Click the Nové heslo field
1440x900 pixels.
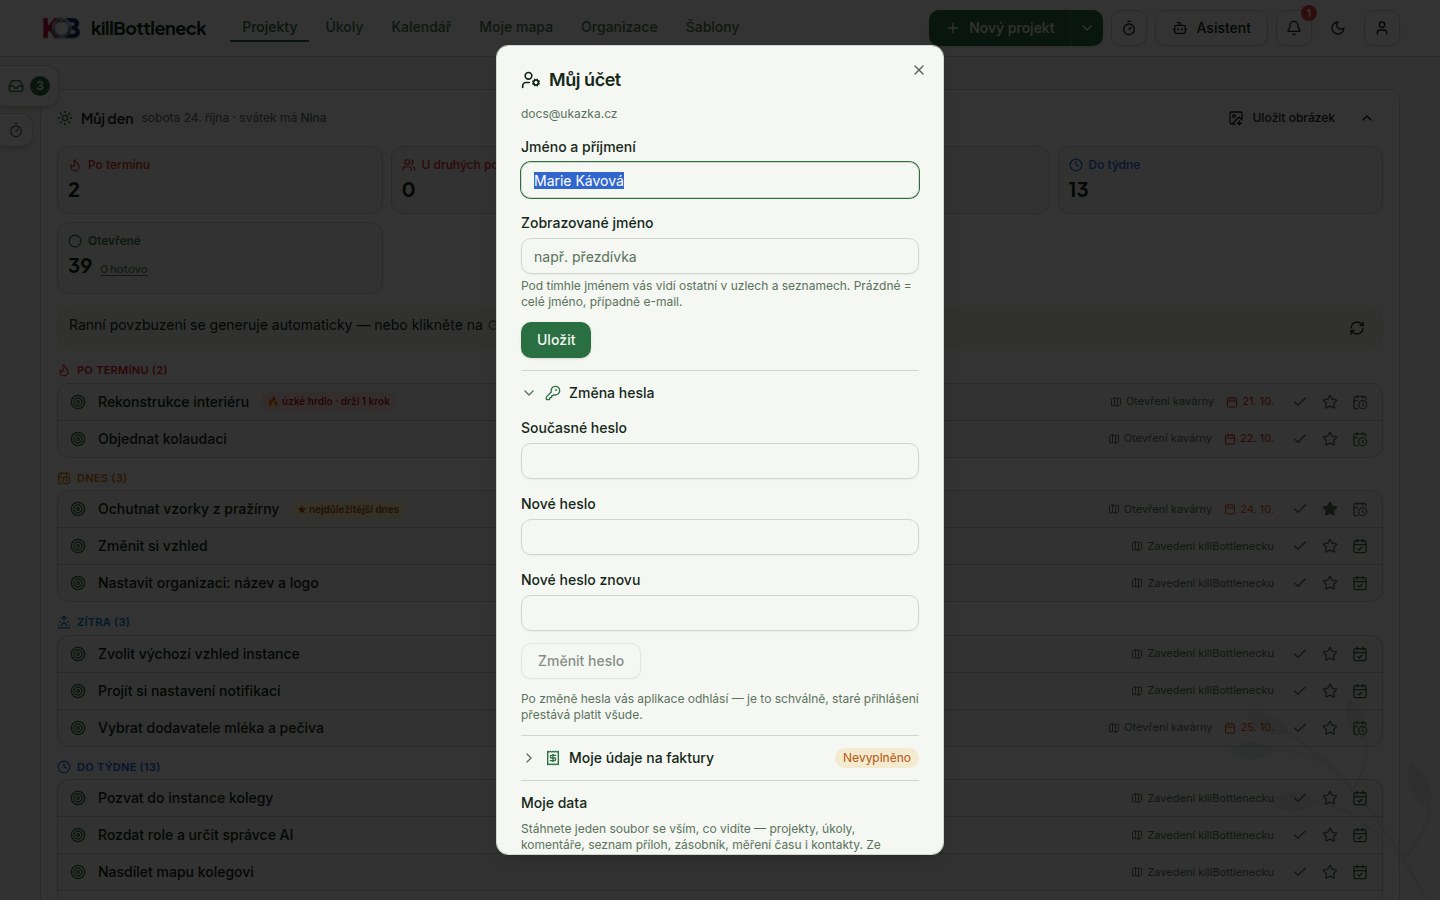point(720,537)
